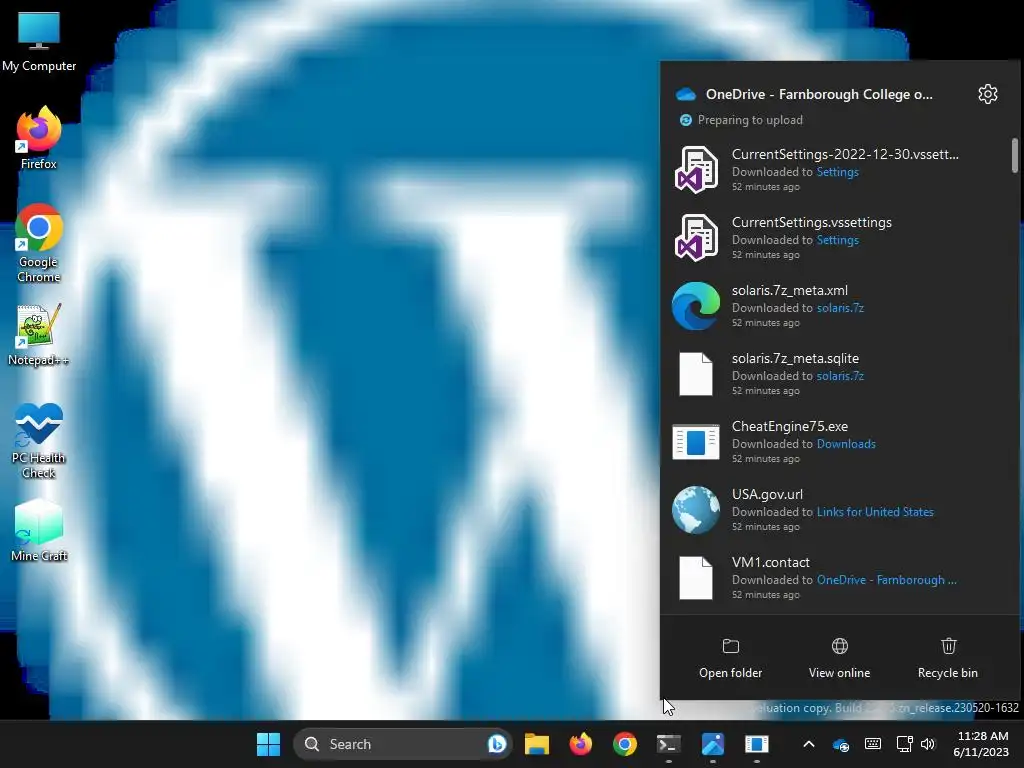This screenshot has width=1024, height=768.
Task: Select the 'CurrentSettings.vssettings' file name
Action: 812,223
